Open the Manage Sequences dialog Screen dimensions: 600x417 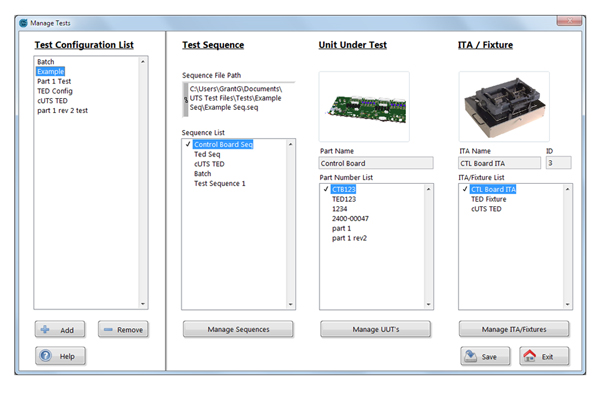click(x=239, y=328)
